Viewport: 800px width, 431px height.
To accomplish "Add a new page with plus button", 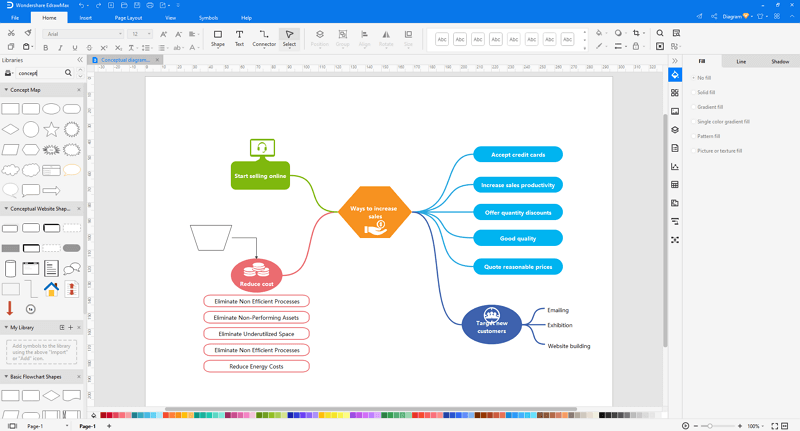I will [x=109, y=426].
